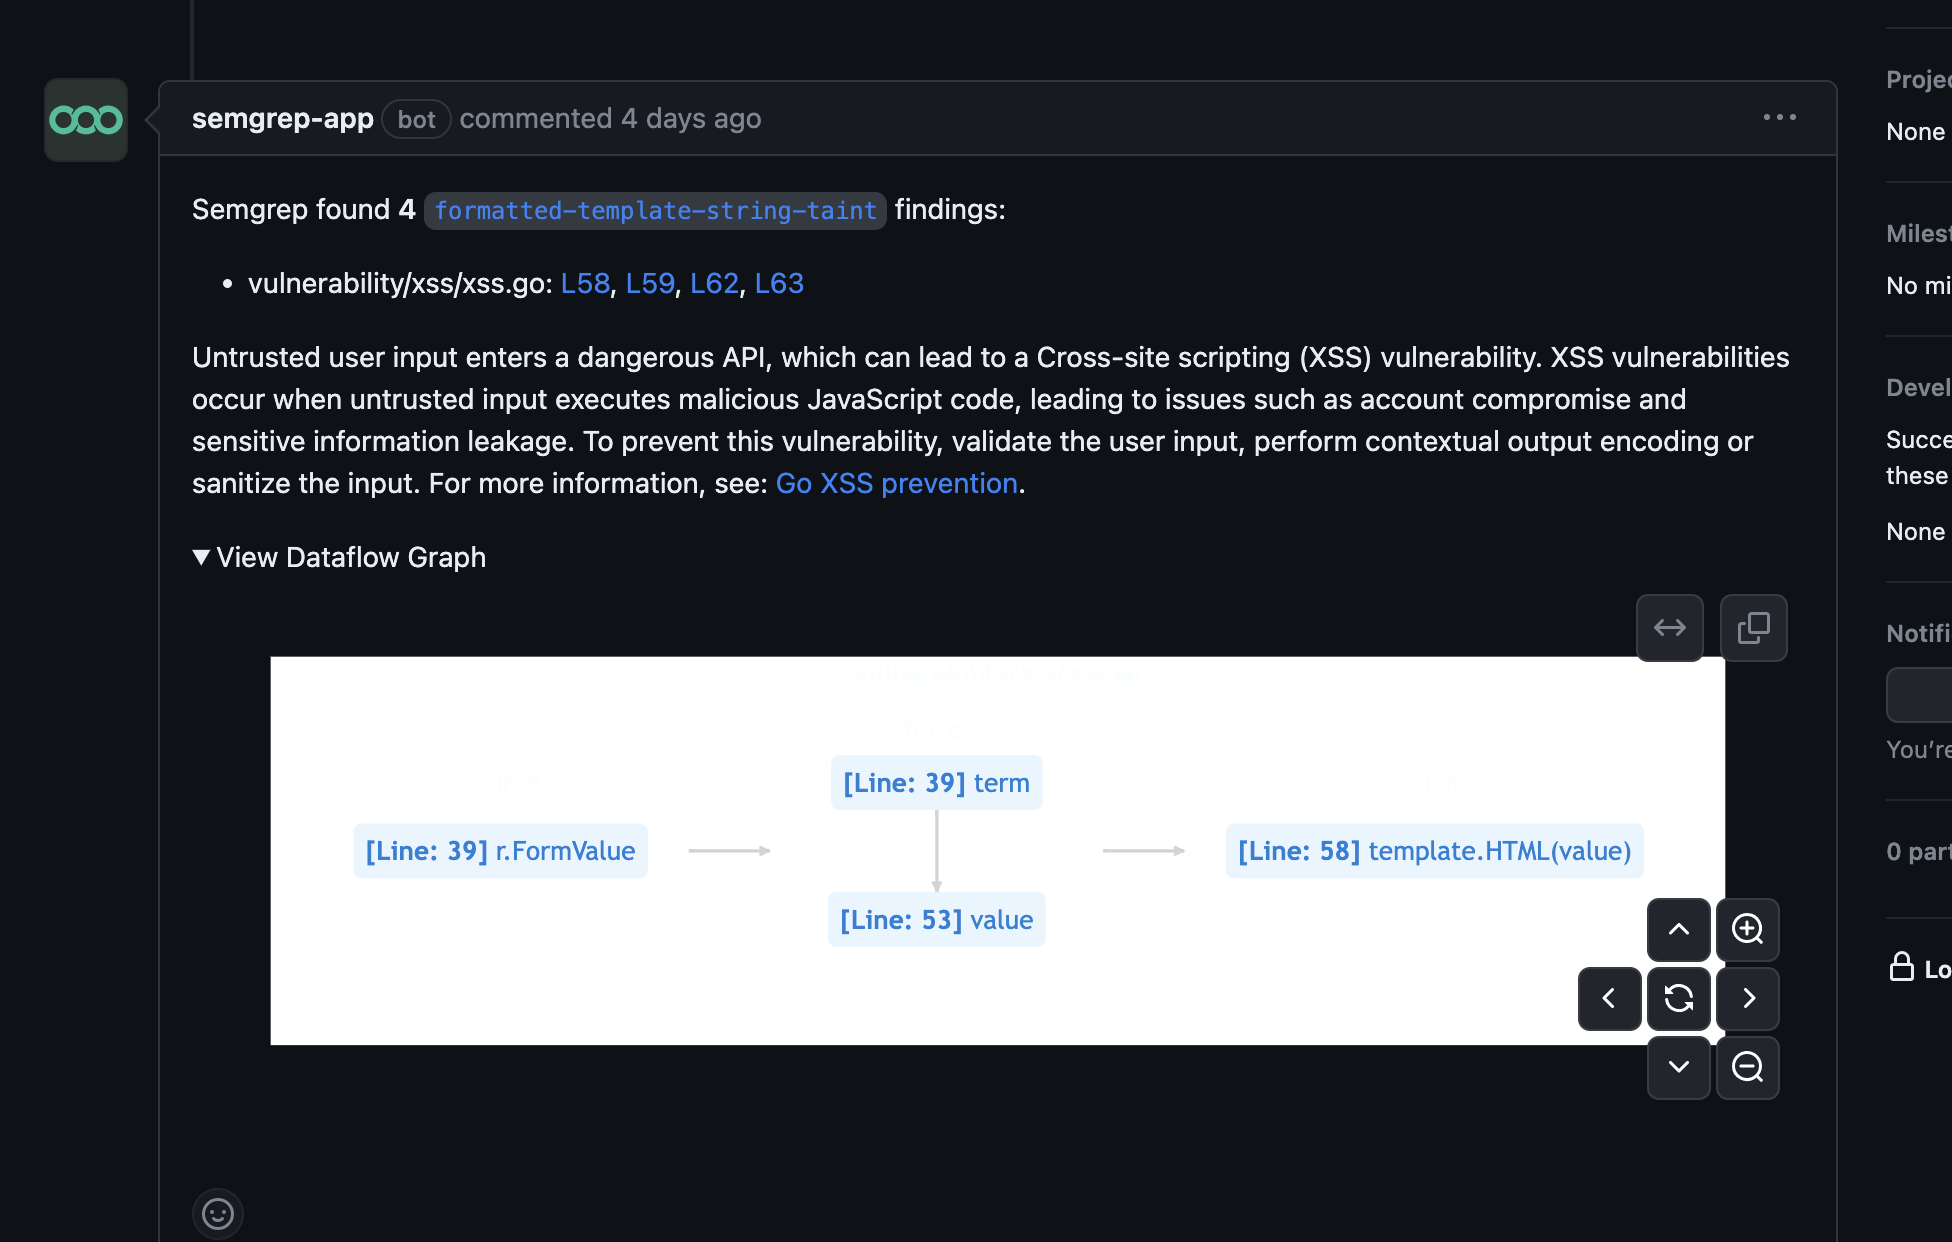
Task: Reset the dataflow graph view
Action: tap(1678, 999)
